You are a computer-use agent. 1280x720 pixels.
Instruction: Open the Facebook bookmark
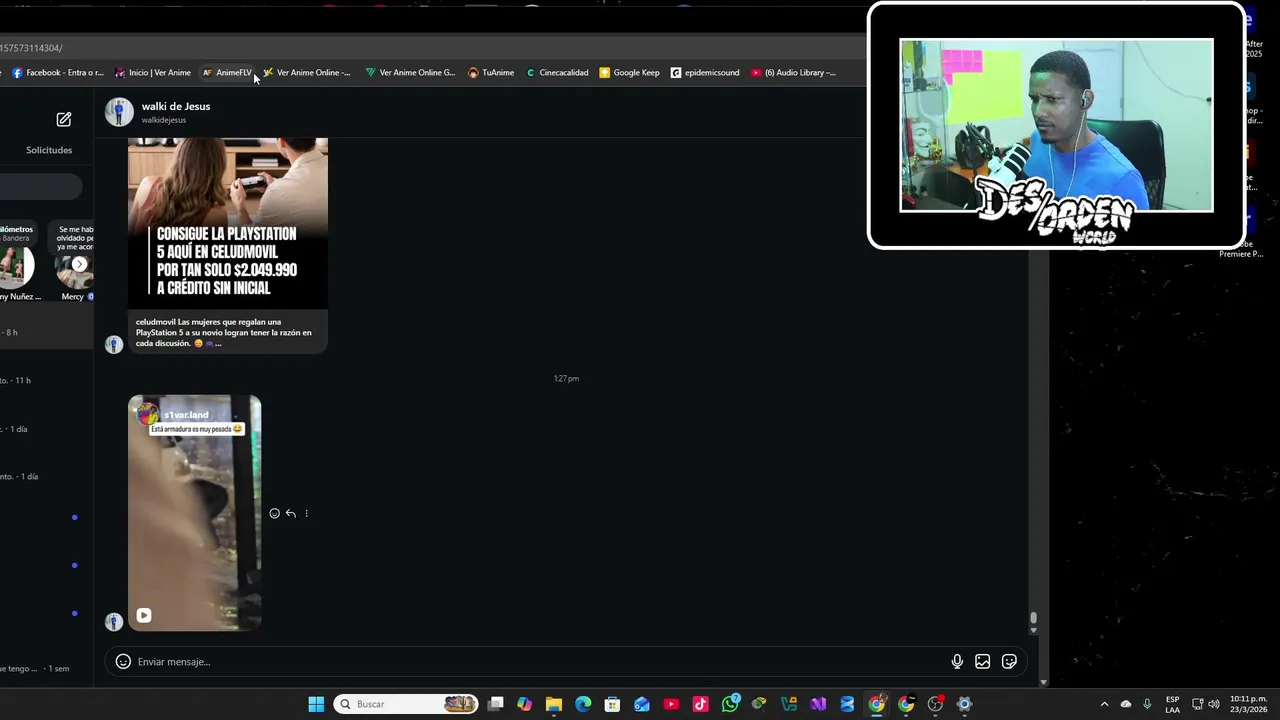[x=57, y=72]
